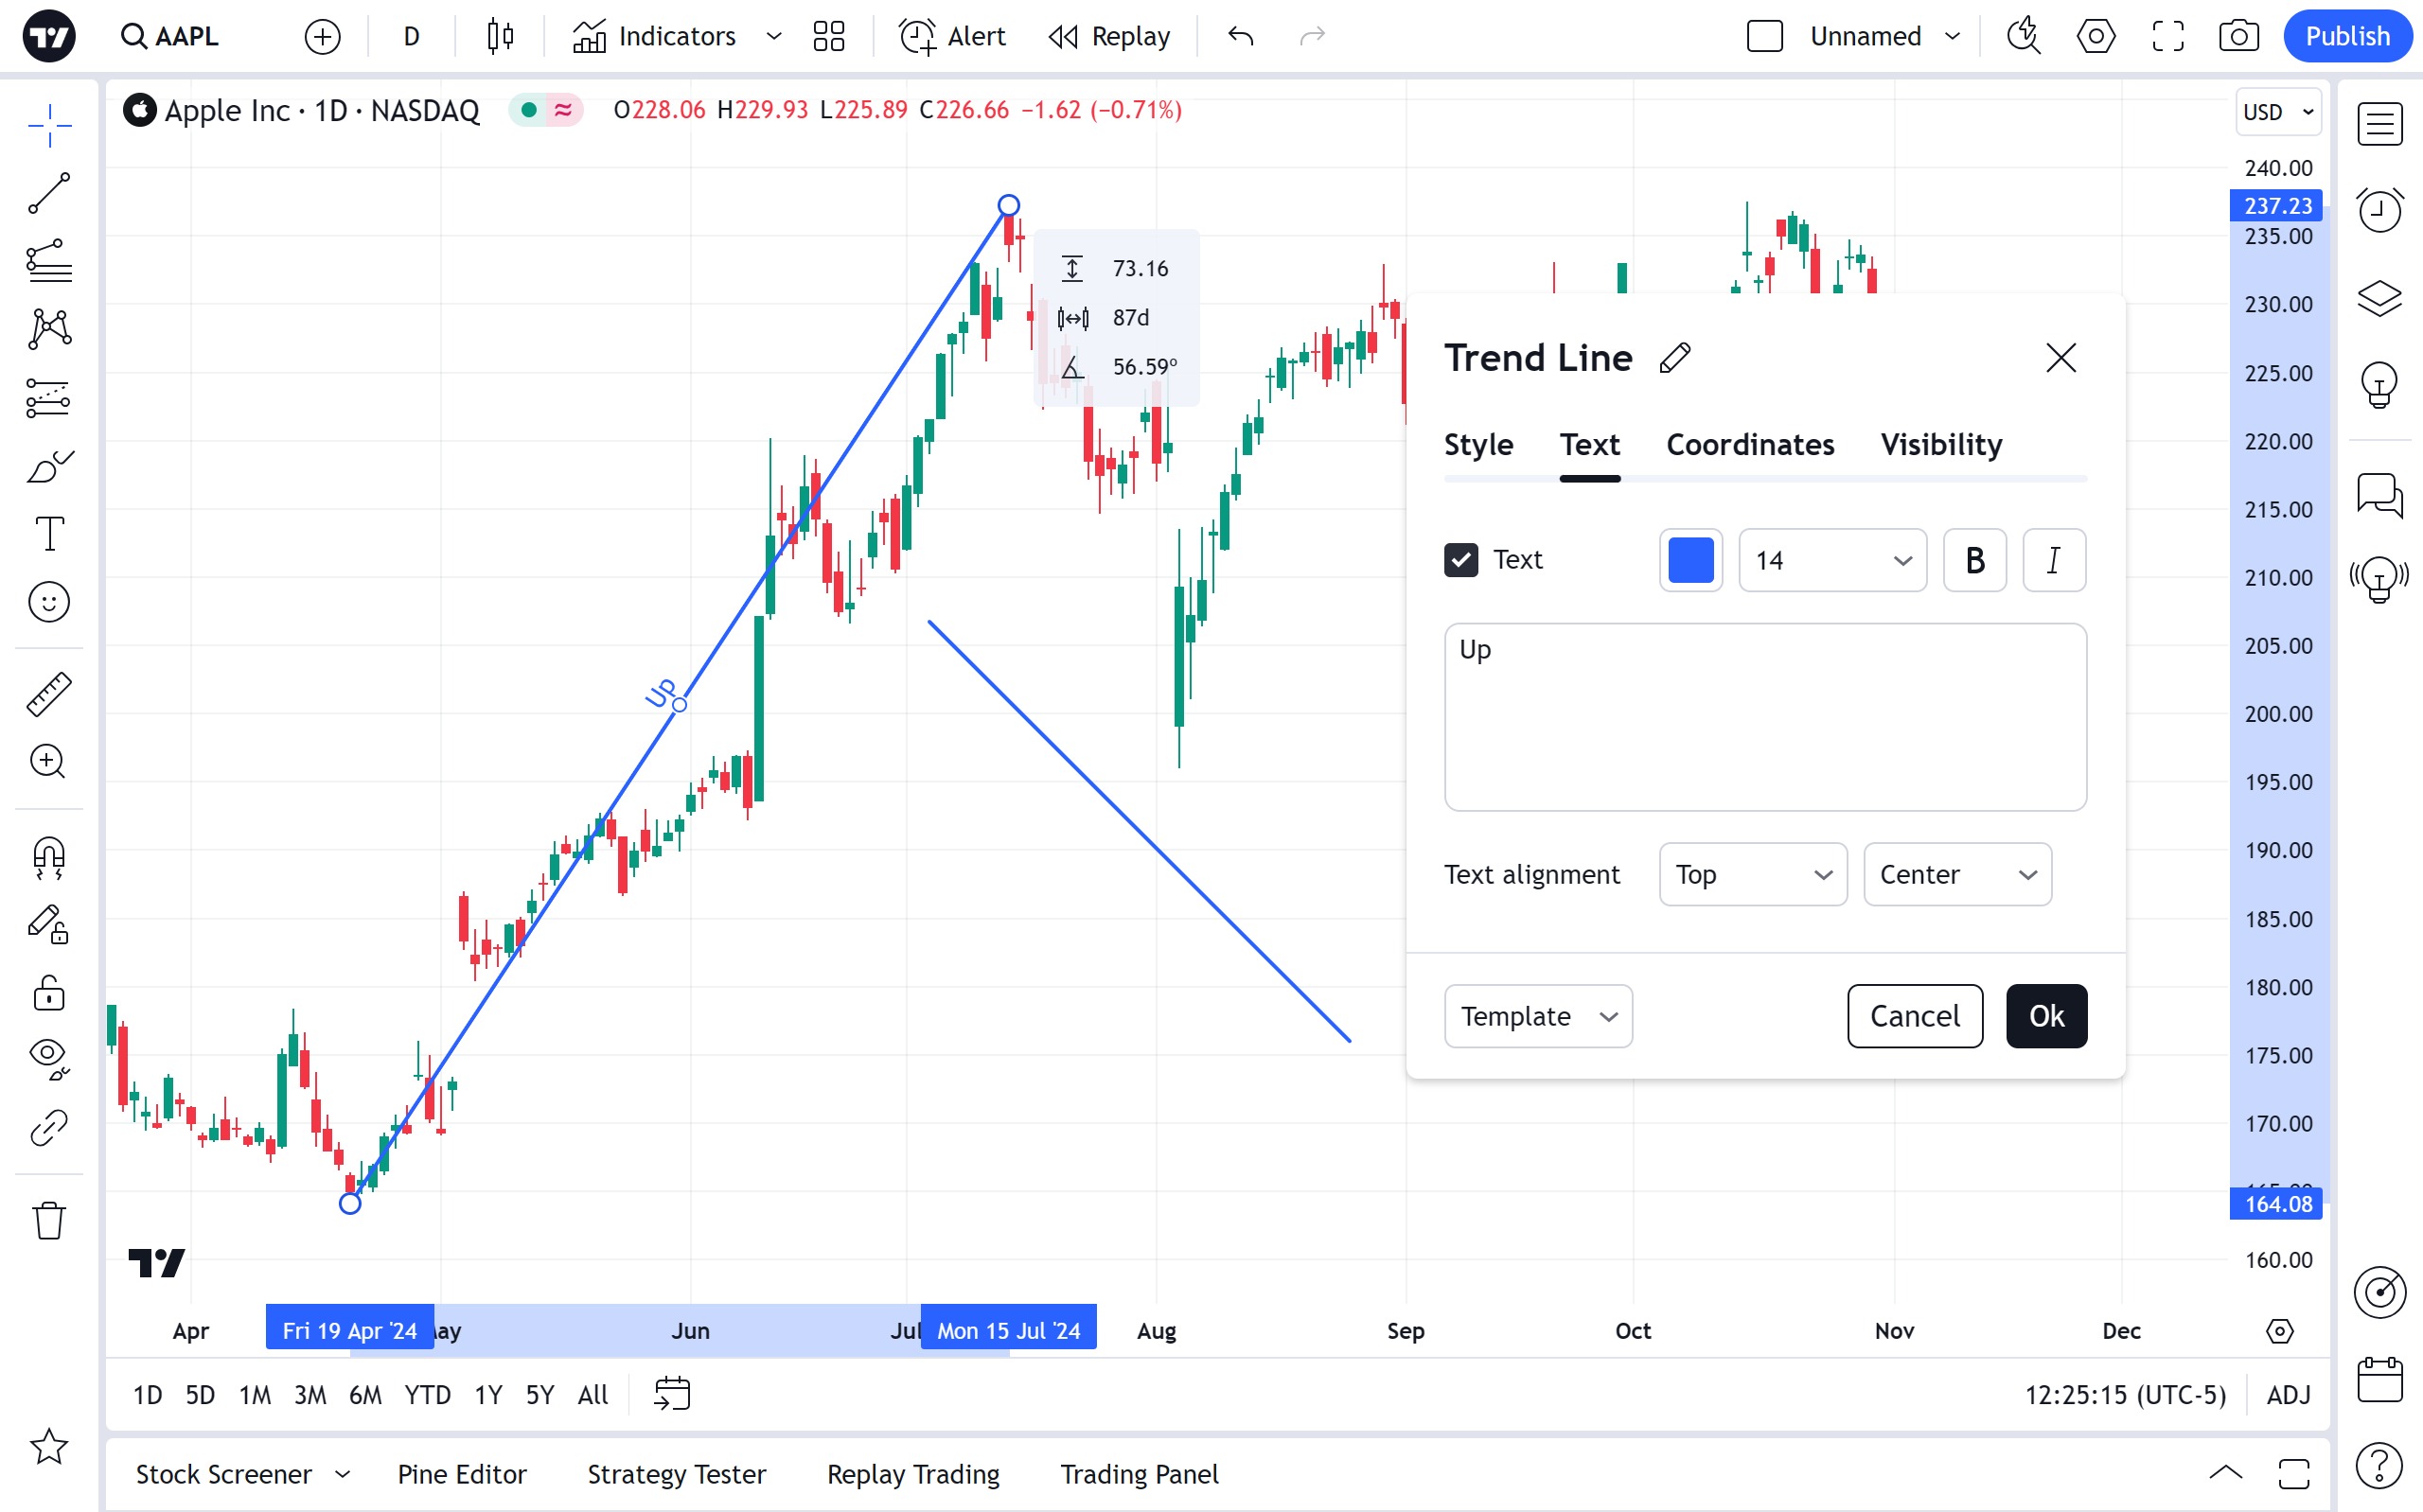The height and width of the screenshot is (1512, 2423).
Task: Click the pencil rename icon beside Trend Line
Action: coord(1675,358)
